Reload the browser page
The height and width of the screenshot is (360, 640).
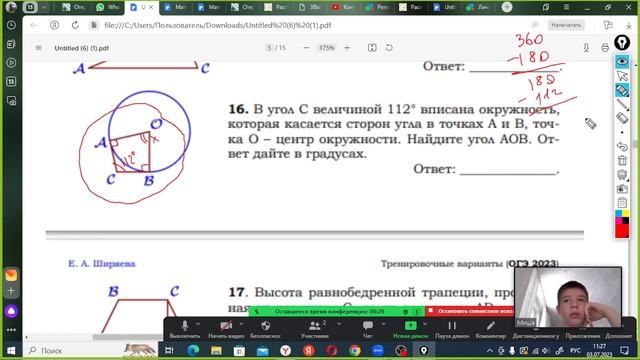coord(75,25)
